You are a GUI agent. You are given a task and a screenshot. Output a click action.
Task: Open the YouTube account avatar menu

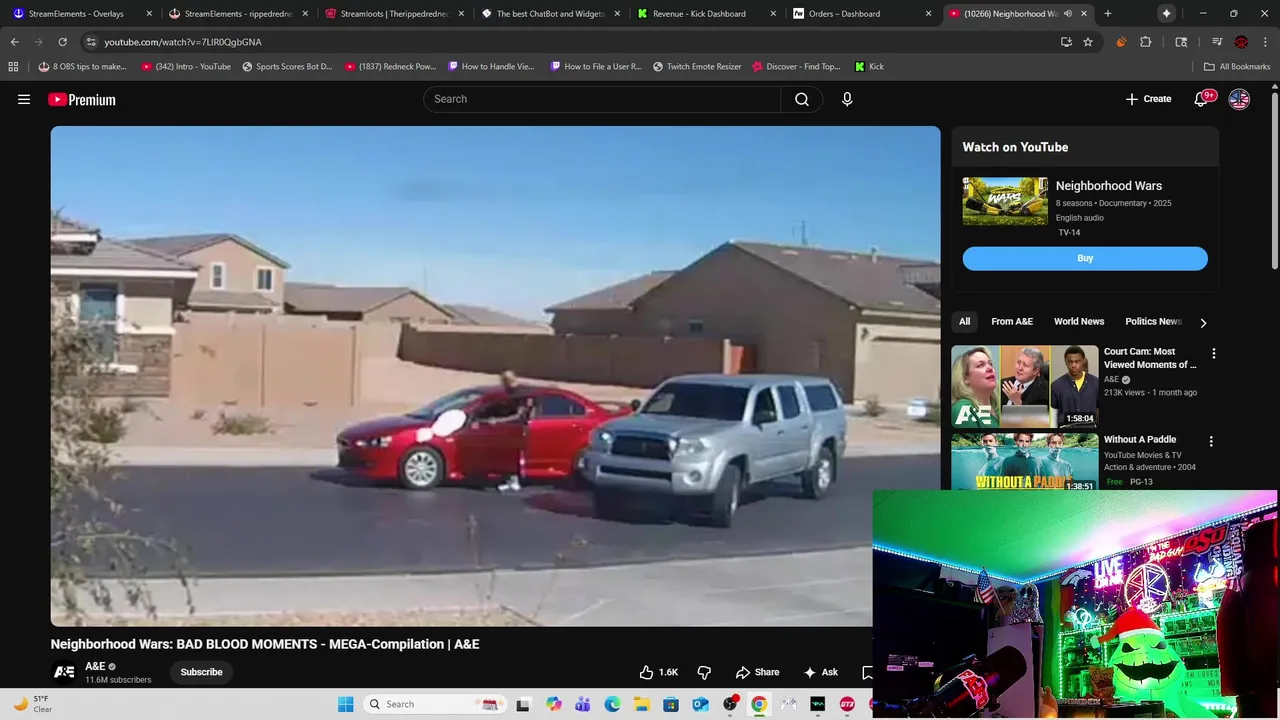1239,99
